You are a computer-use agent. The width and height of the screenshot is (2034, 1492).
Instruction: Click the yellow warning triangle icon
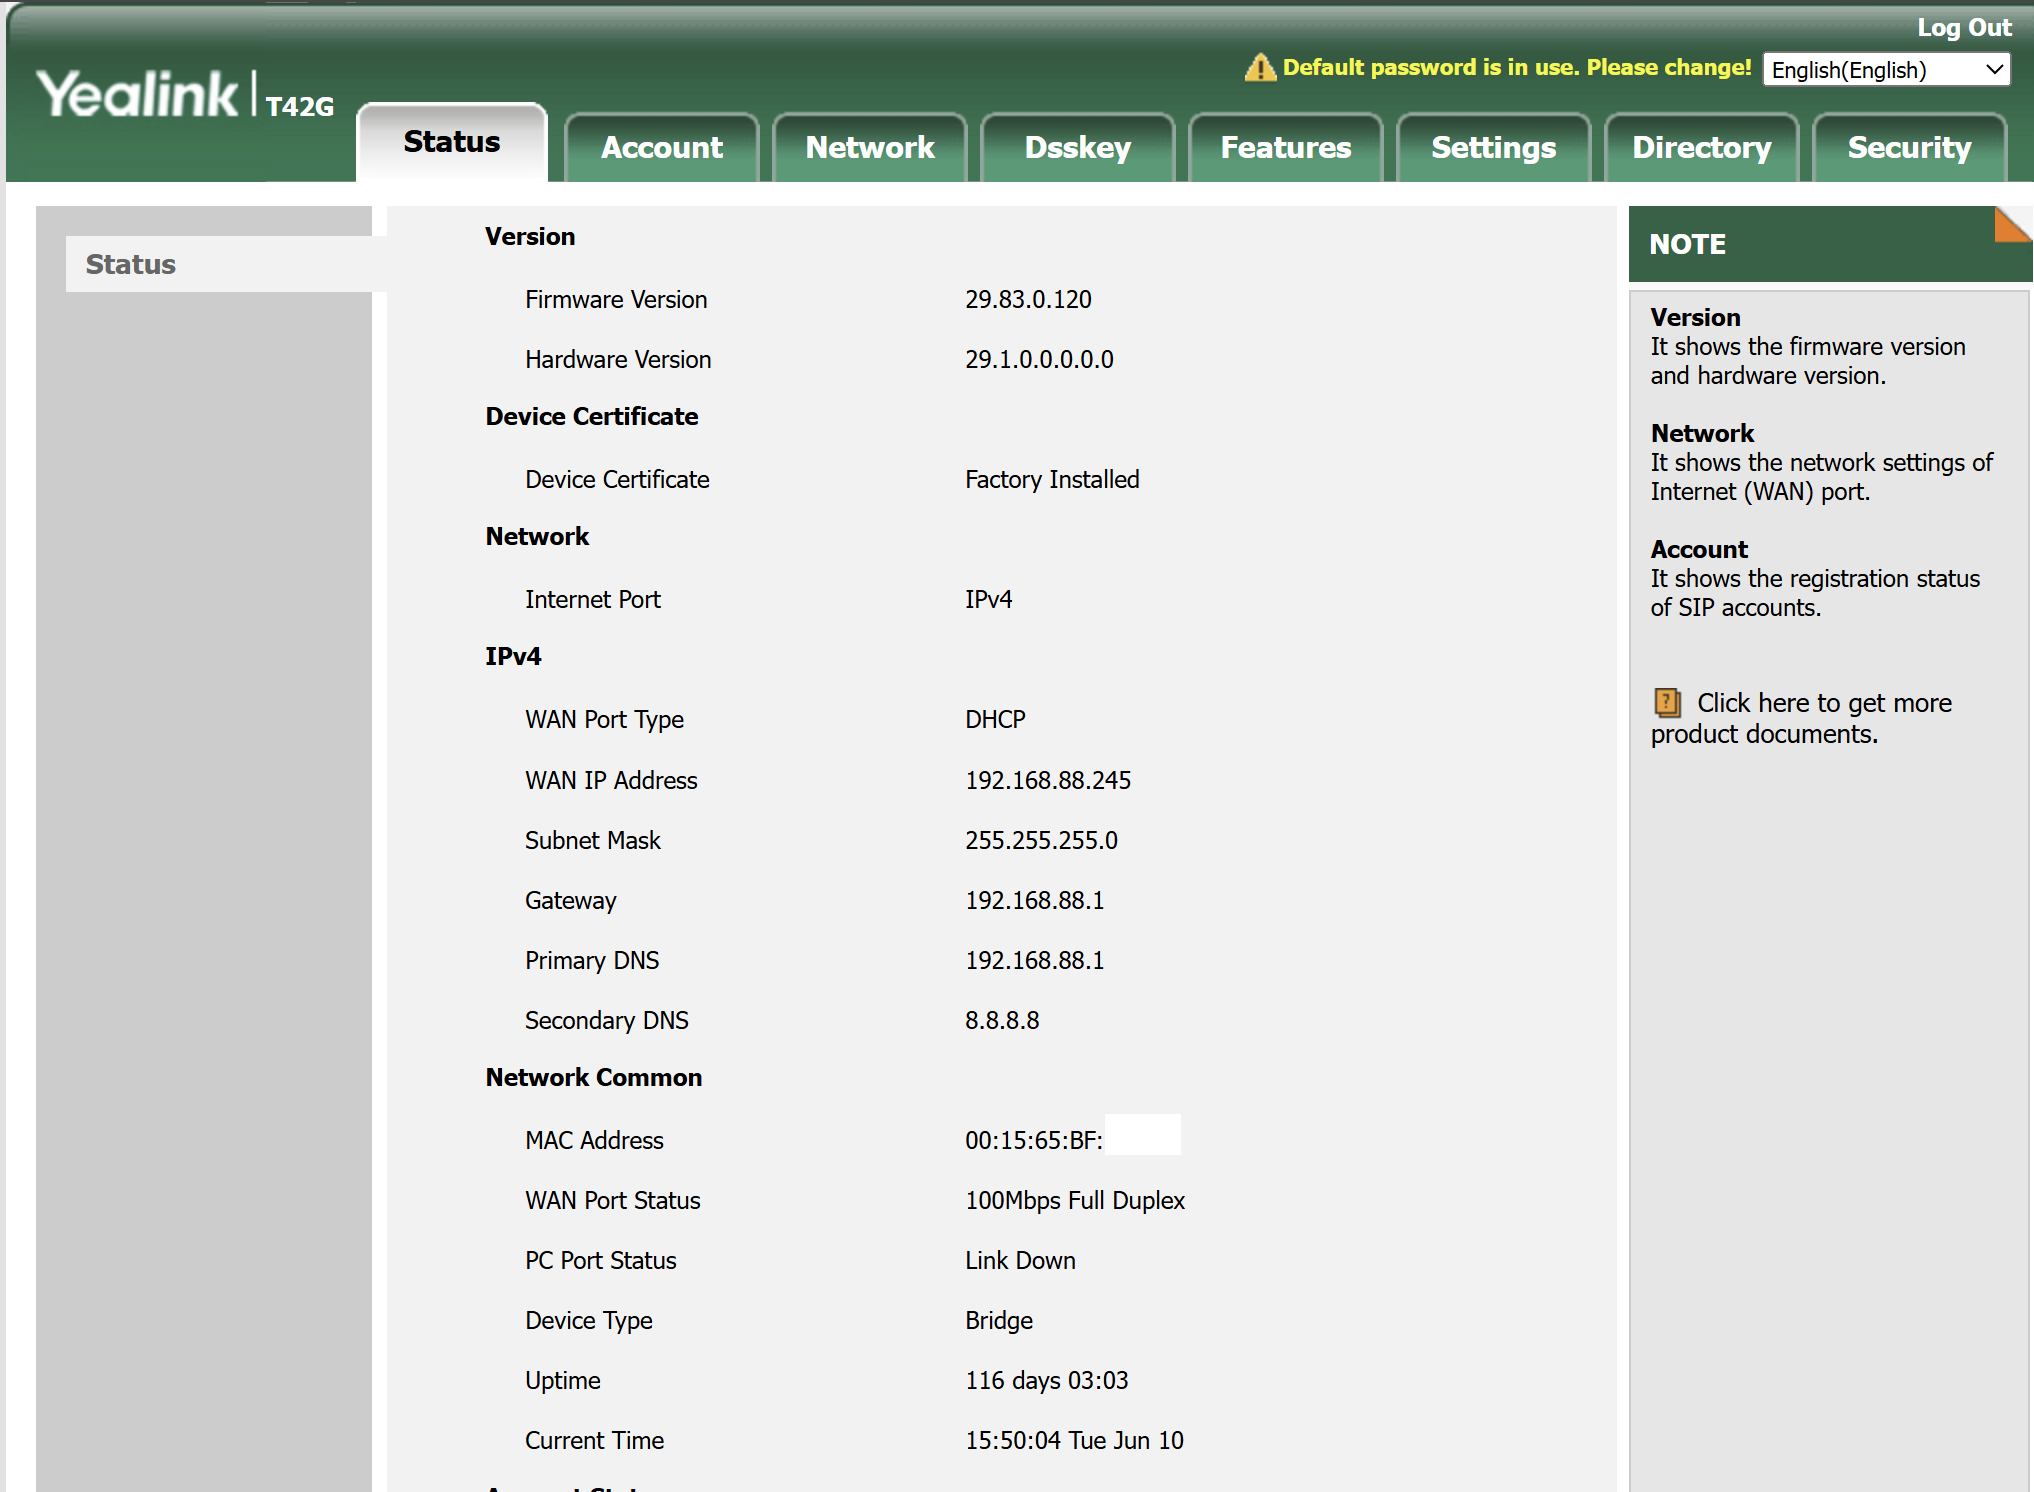(x=1259, y=68)
